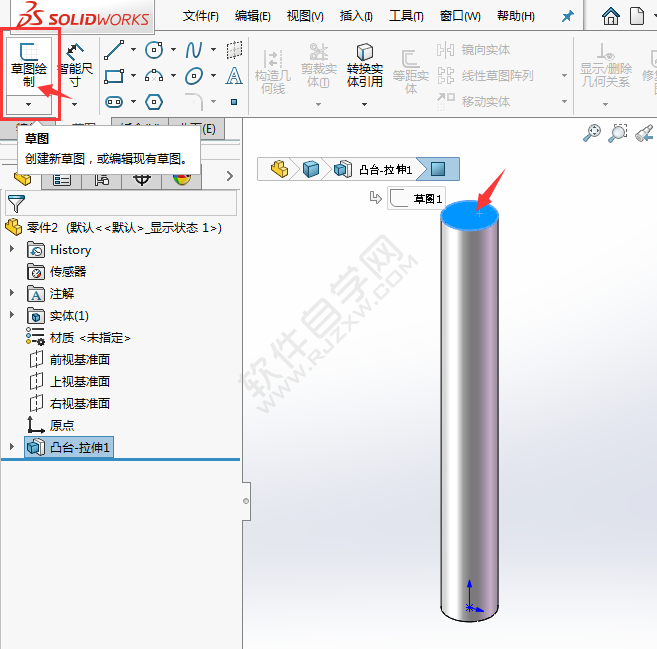Screen dimensions: 657x649
Task: Click 转换实体引用 convert entities
Action: click(x=364, y=66)
